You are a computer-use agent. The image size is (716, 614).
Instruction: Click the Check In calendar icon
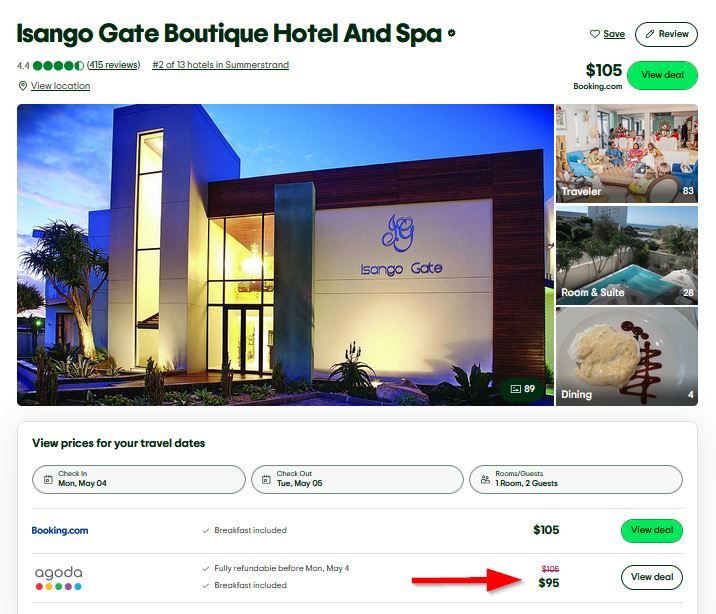pyautogui.click(x=48, y=479)
